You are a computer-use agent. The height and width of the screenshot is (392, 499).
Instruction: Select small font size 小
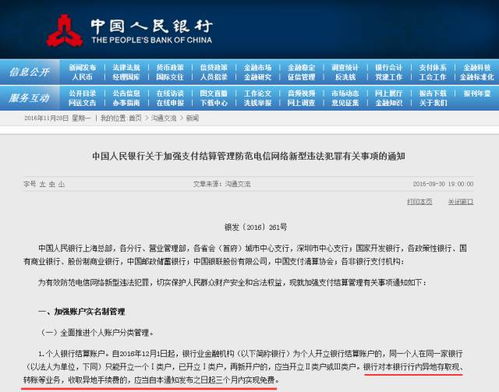pos(61,184)
